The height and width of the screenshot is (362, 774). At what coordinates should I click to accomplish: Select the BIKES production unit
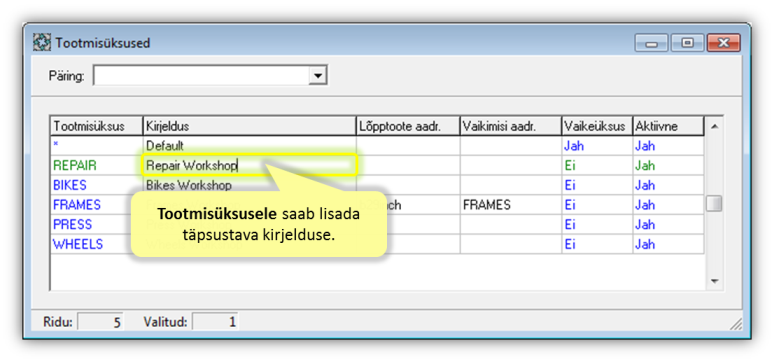(97, 185)
